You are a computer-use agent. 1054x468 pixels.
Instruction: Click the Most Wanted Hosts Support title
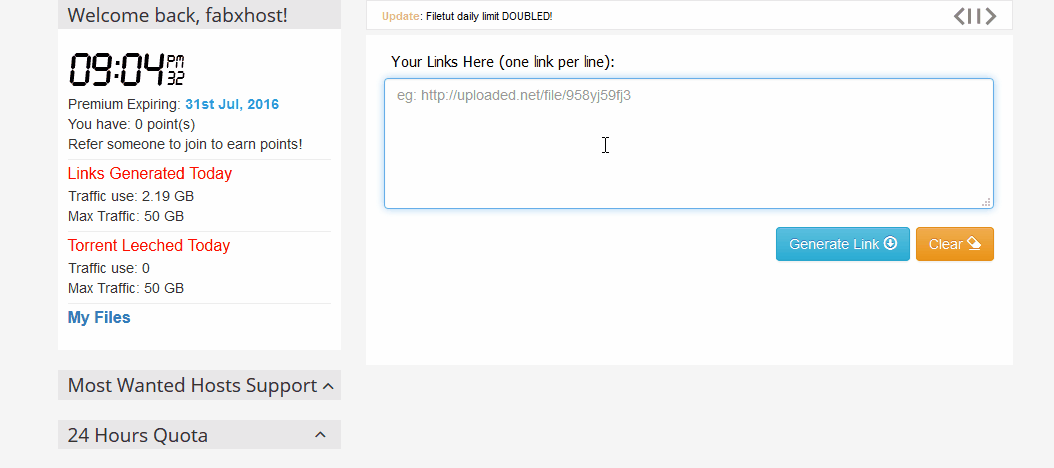pyautogui.click(x=192, y=385)
